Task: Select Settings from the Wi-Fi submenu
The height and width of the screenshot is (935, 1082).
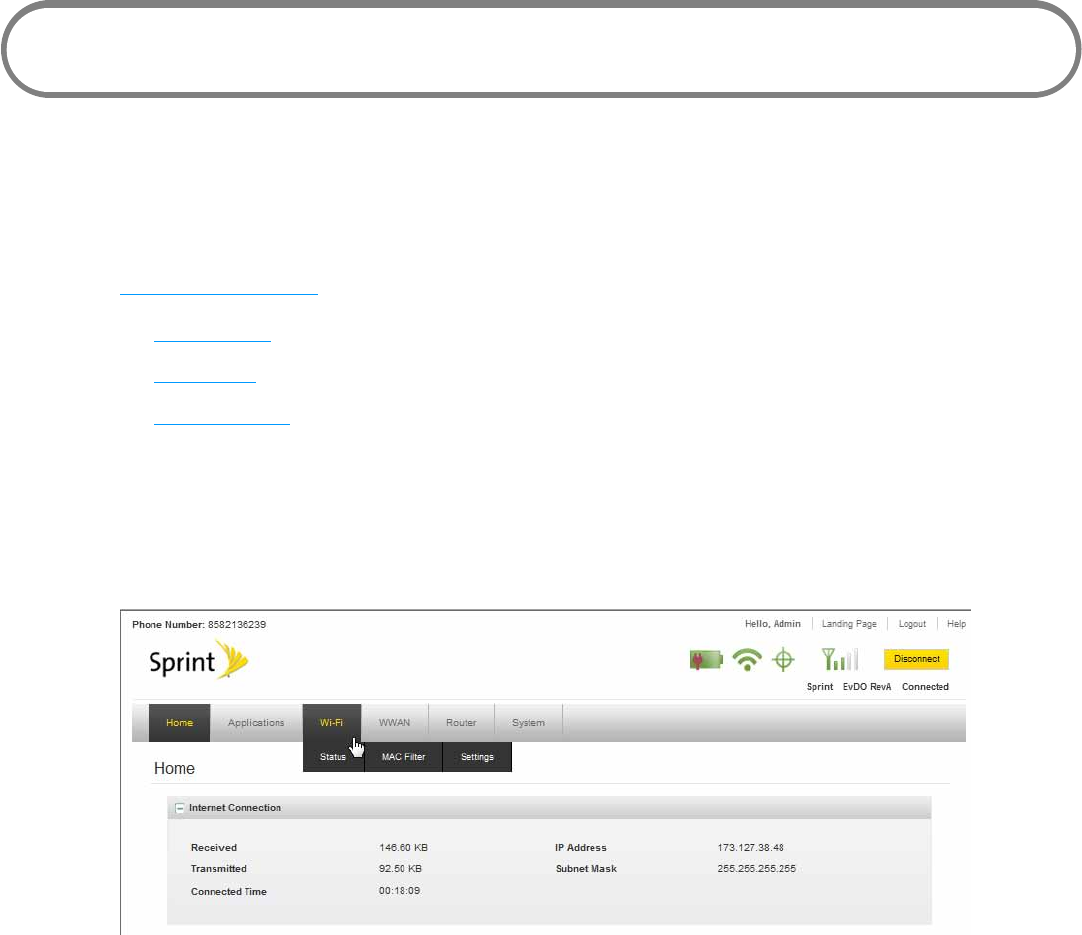Action: click(x=478, y=757)
